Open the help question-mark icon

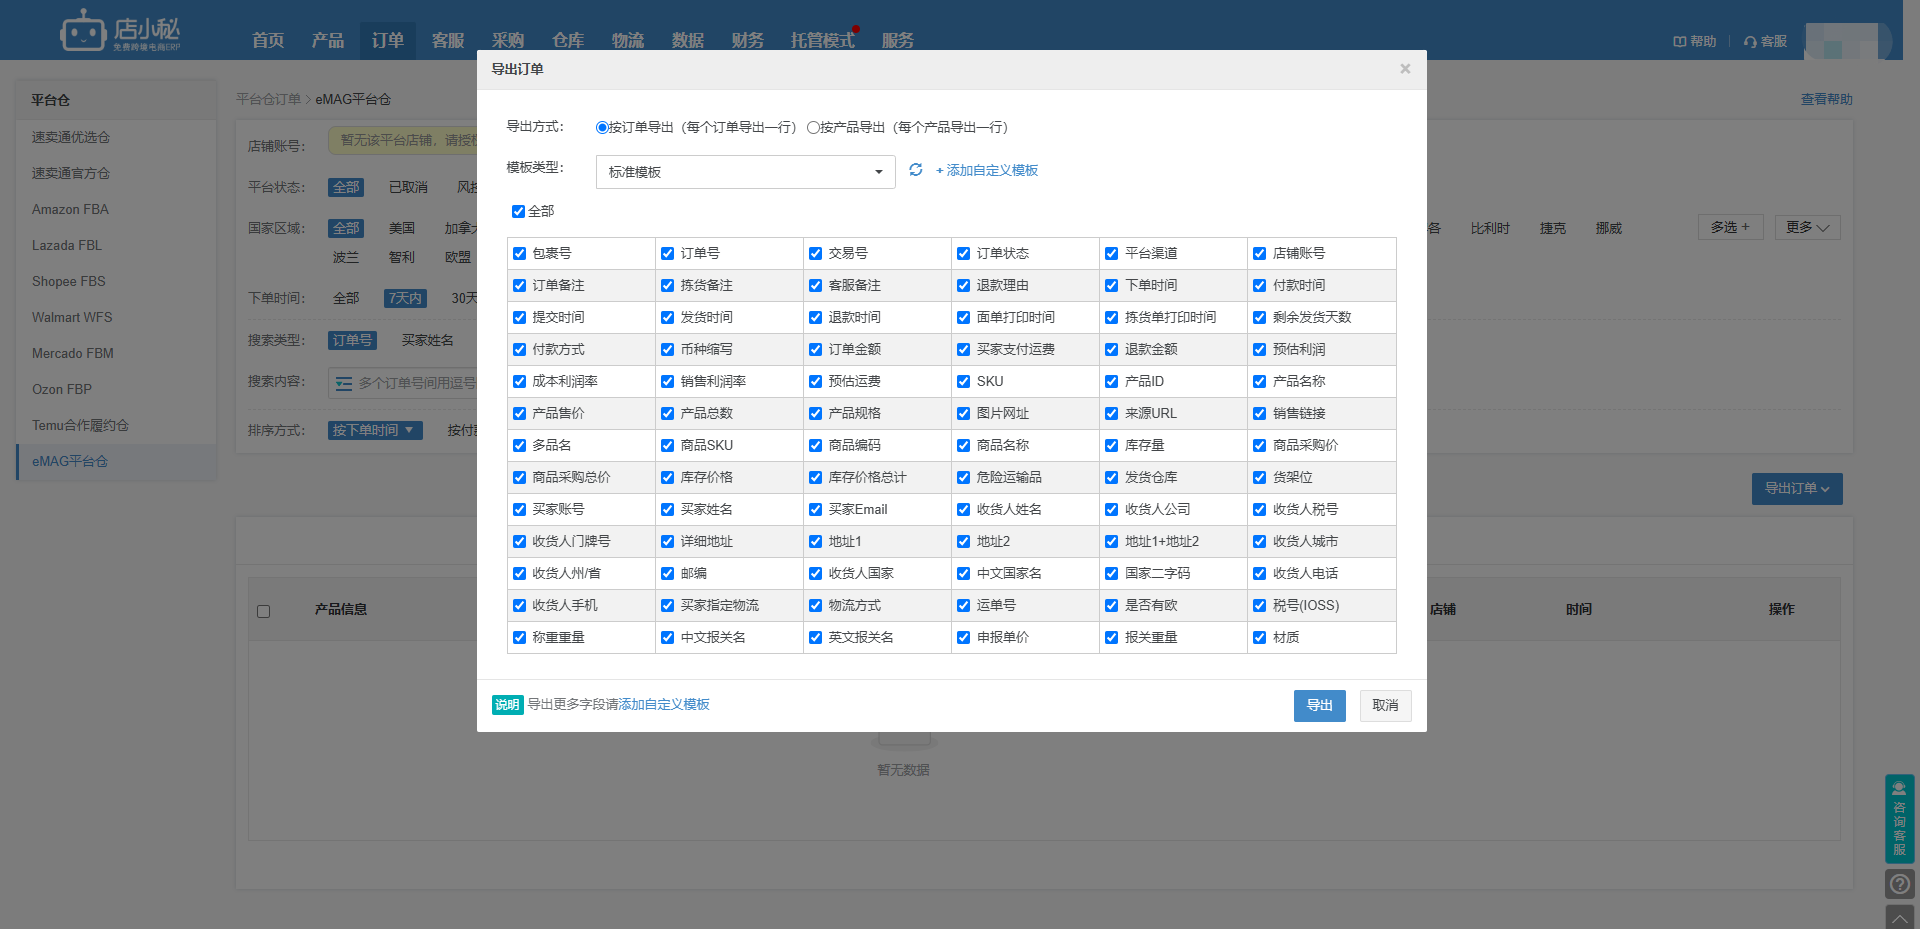1900,884
